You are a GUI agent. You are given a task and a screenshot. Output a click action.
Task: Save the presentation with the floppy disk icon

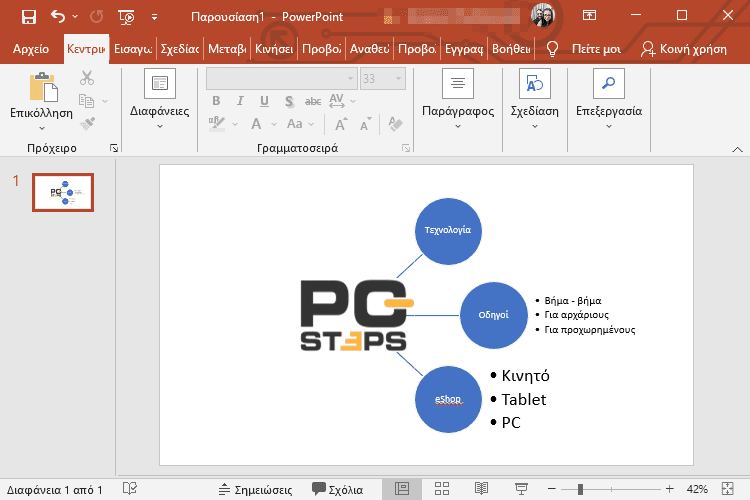click(x=29, y=17)
